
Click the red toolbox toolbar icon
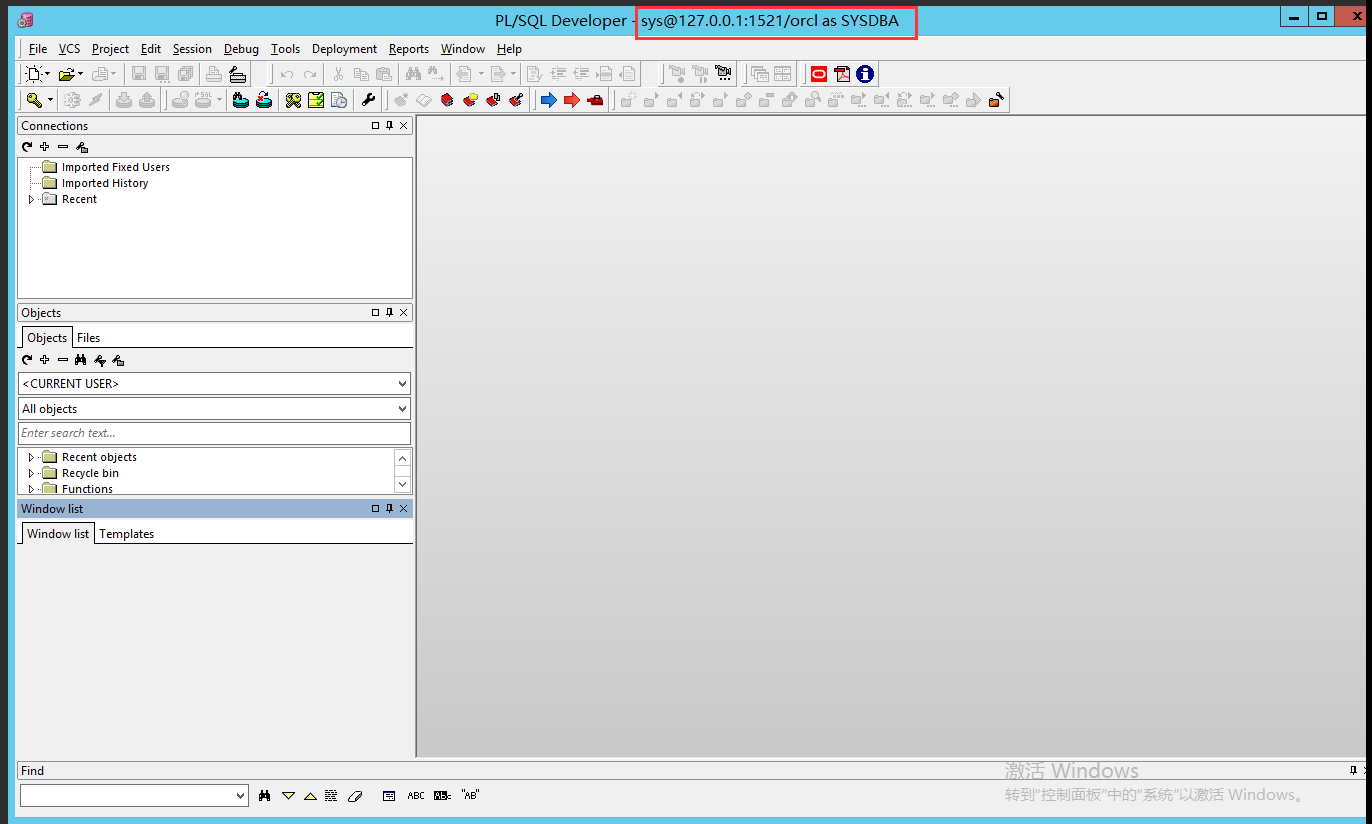pyautogui.click(x=595, y=100)
